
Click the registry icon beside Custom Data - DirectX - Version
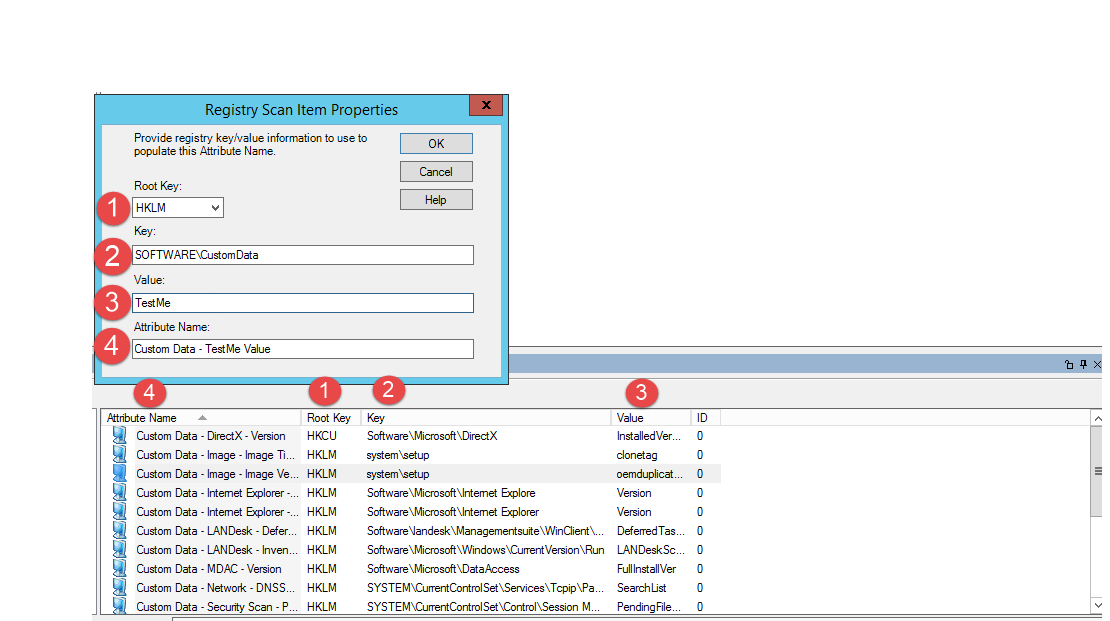click(x=121, y=436)
